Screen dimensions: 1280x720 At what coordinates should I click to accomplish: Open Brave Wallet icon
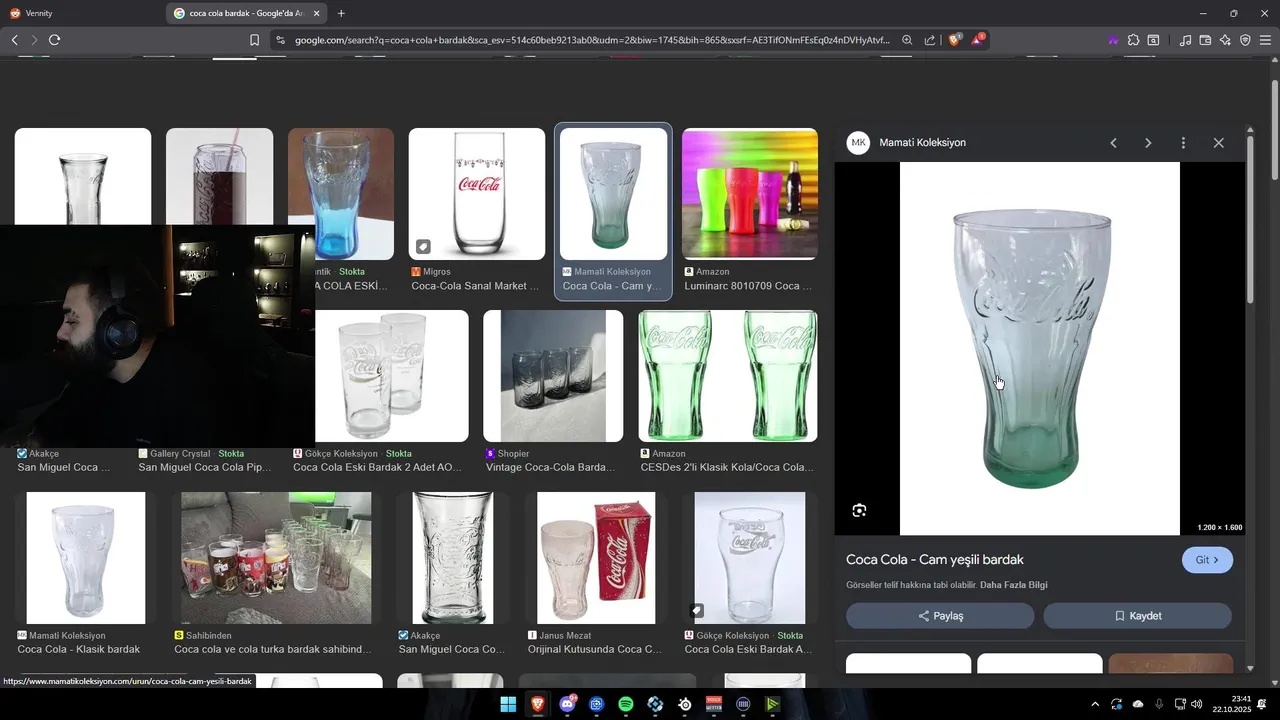(x=1205, y=40)
